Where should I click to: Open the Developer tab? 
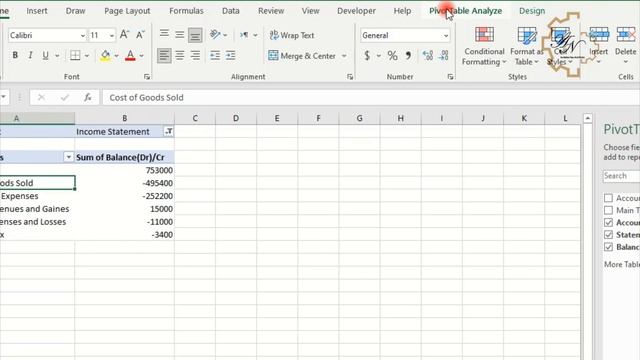[x=356, y=11]
